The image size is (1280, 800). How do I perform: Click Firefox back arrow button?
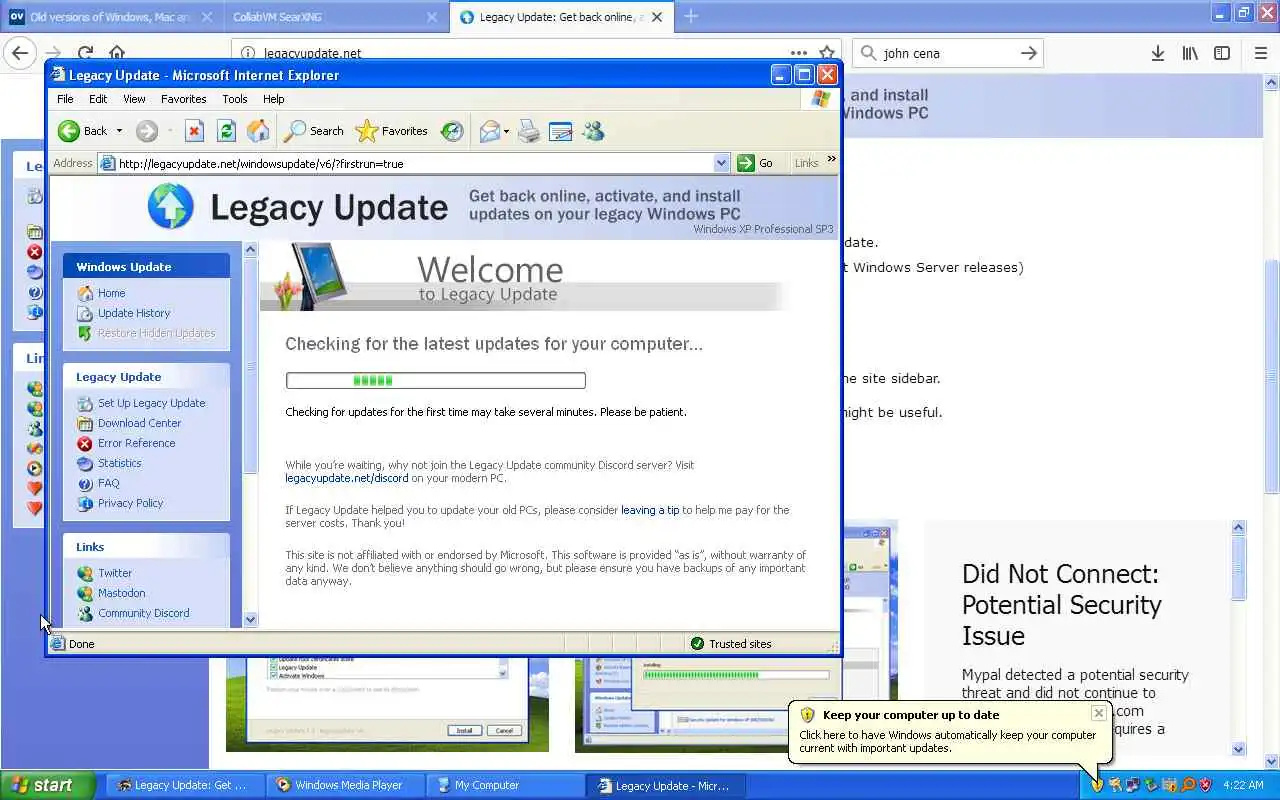click(20, 53)
